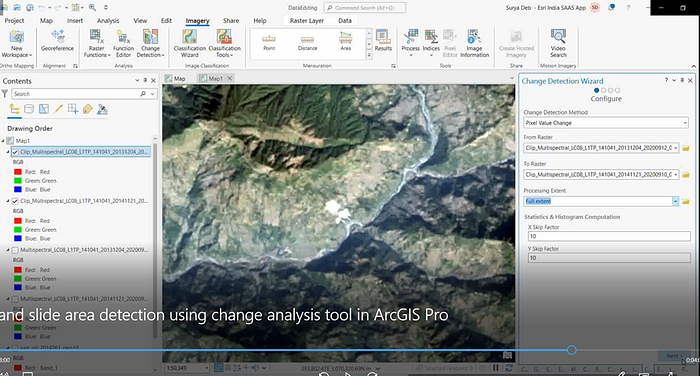Expand the Processing Extent dropdown

point(675,201)
